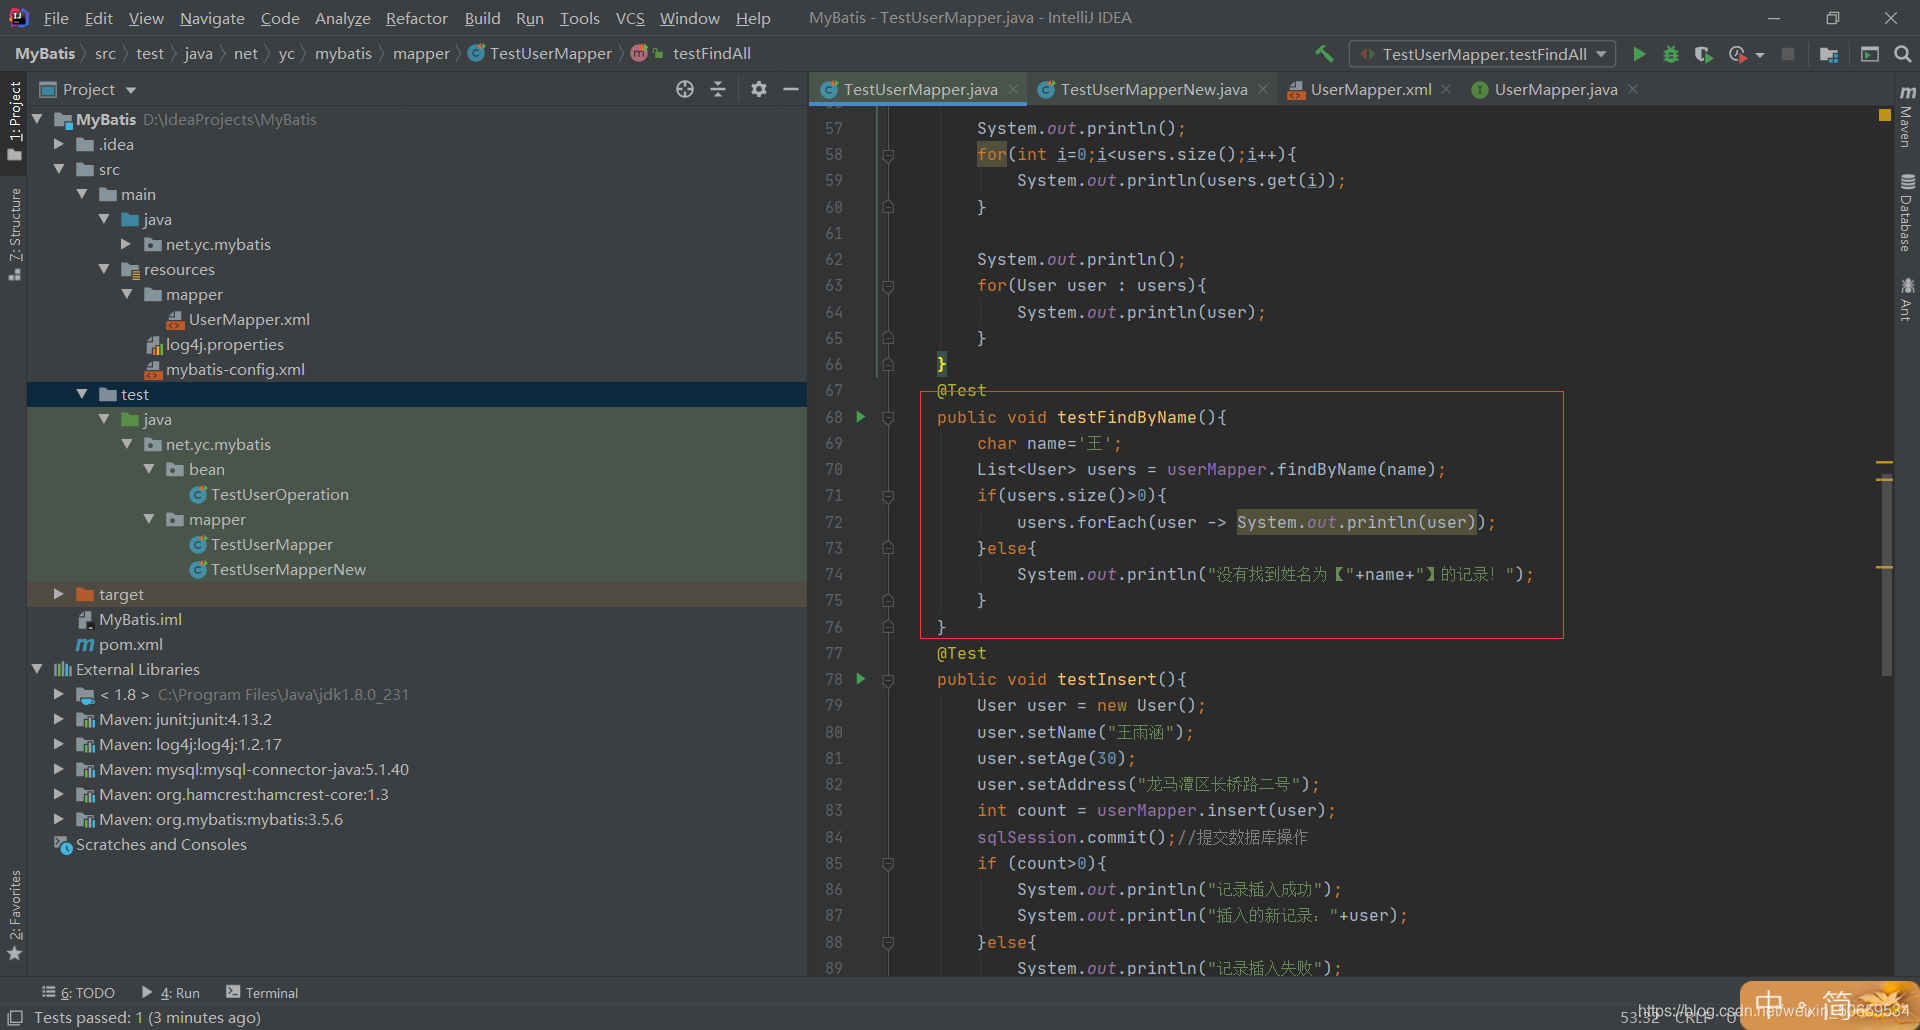Open the Database tool window on right sidebar
The image size is (1920, 1030).
[1907, 213]
